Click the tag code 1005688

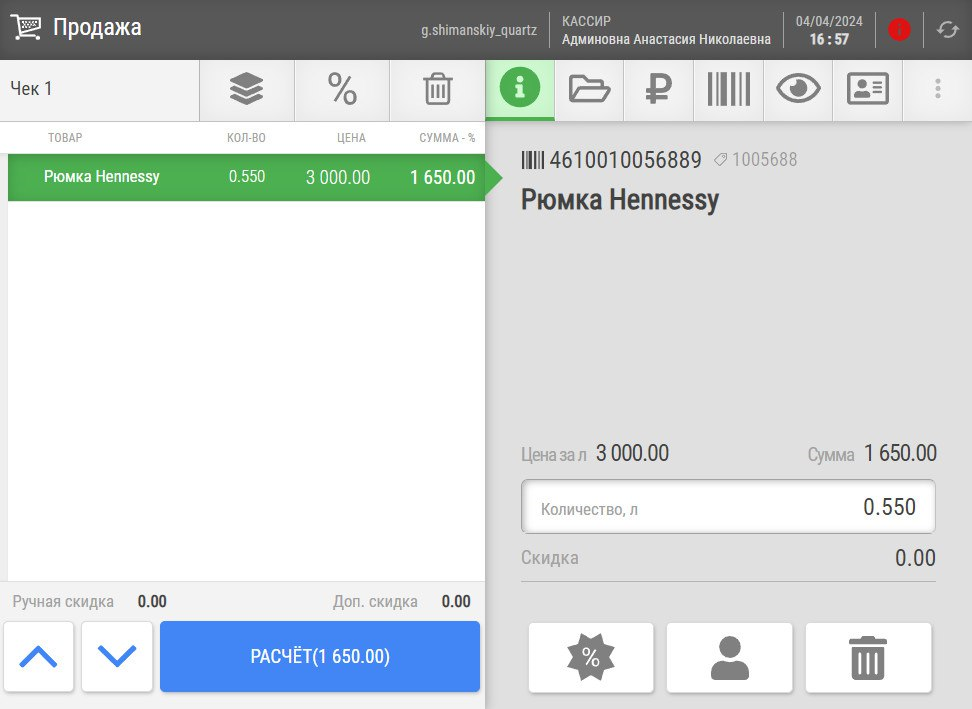764,160
